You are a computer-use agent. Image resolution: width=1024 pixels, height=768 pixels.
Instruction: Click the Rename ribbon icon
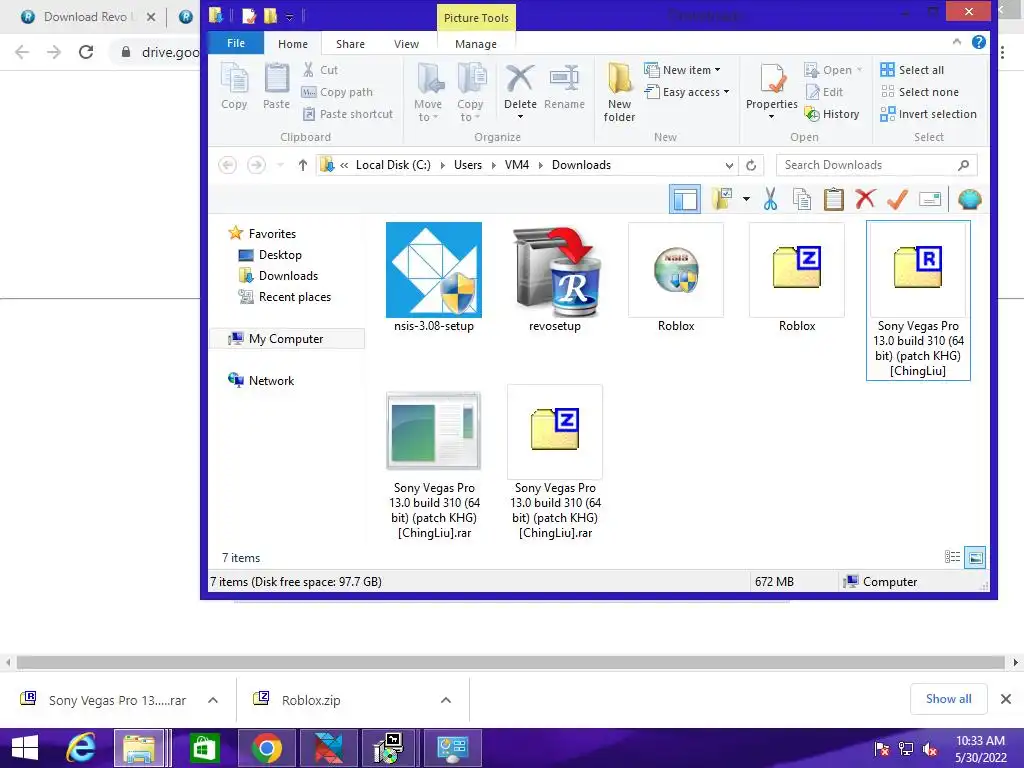pos(564,86)
